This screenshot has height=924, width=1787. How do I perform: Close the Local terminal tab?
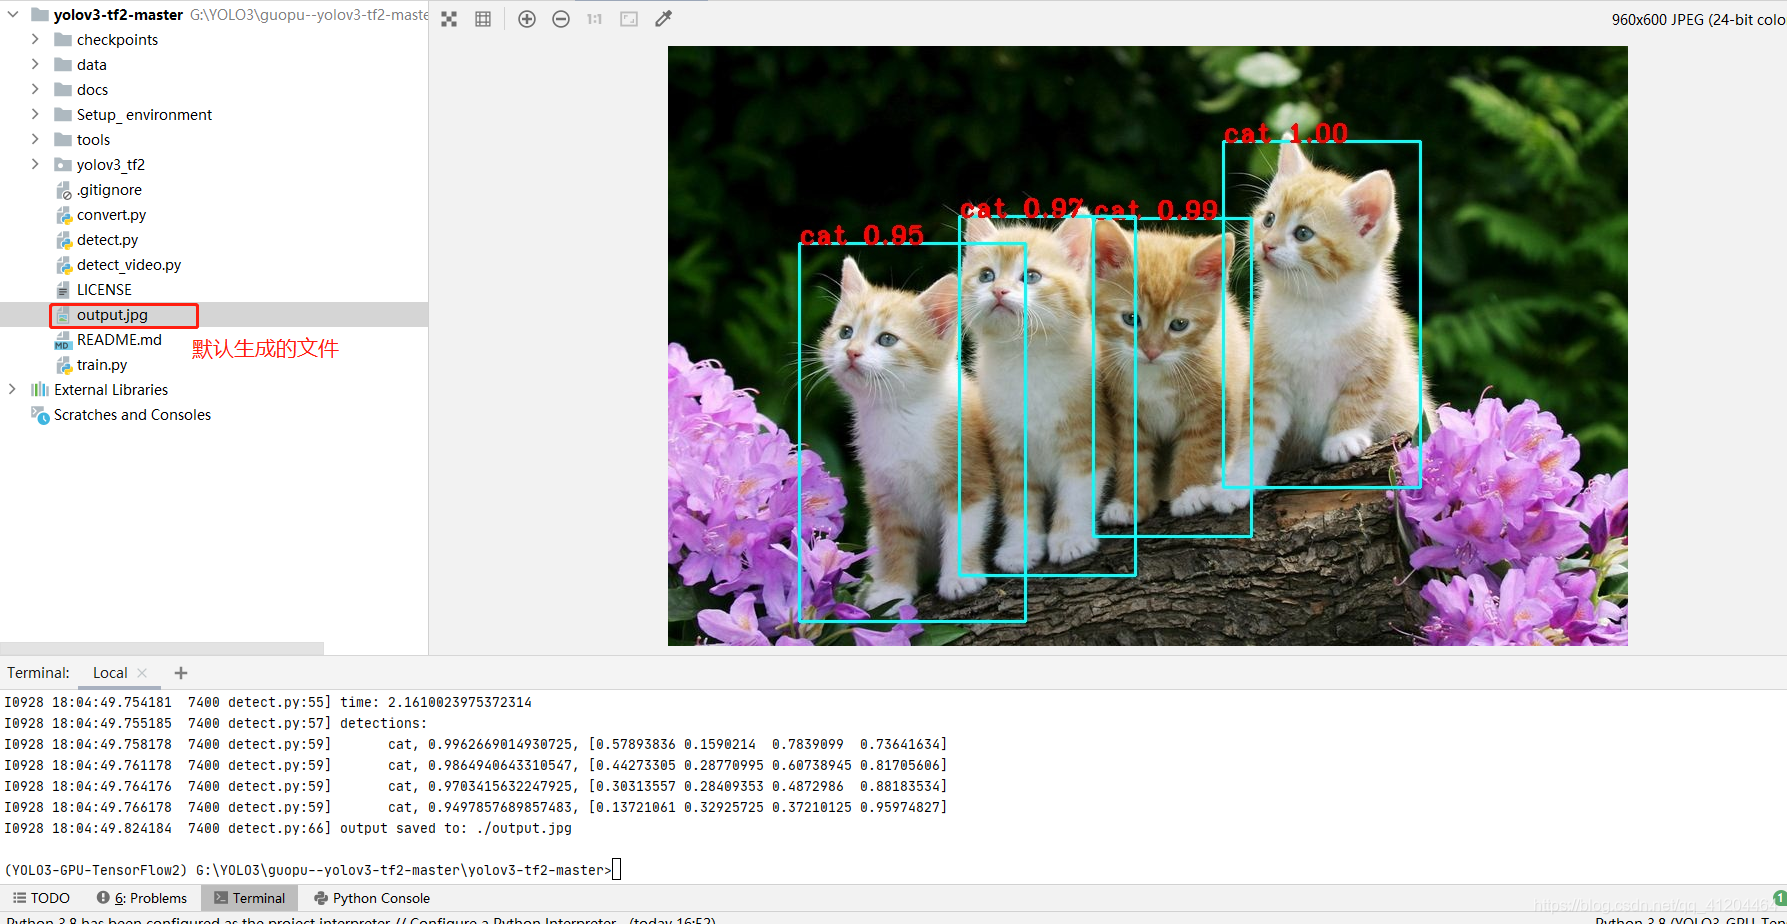[x=142, y=672]
